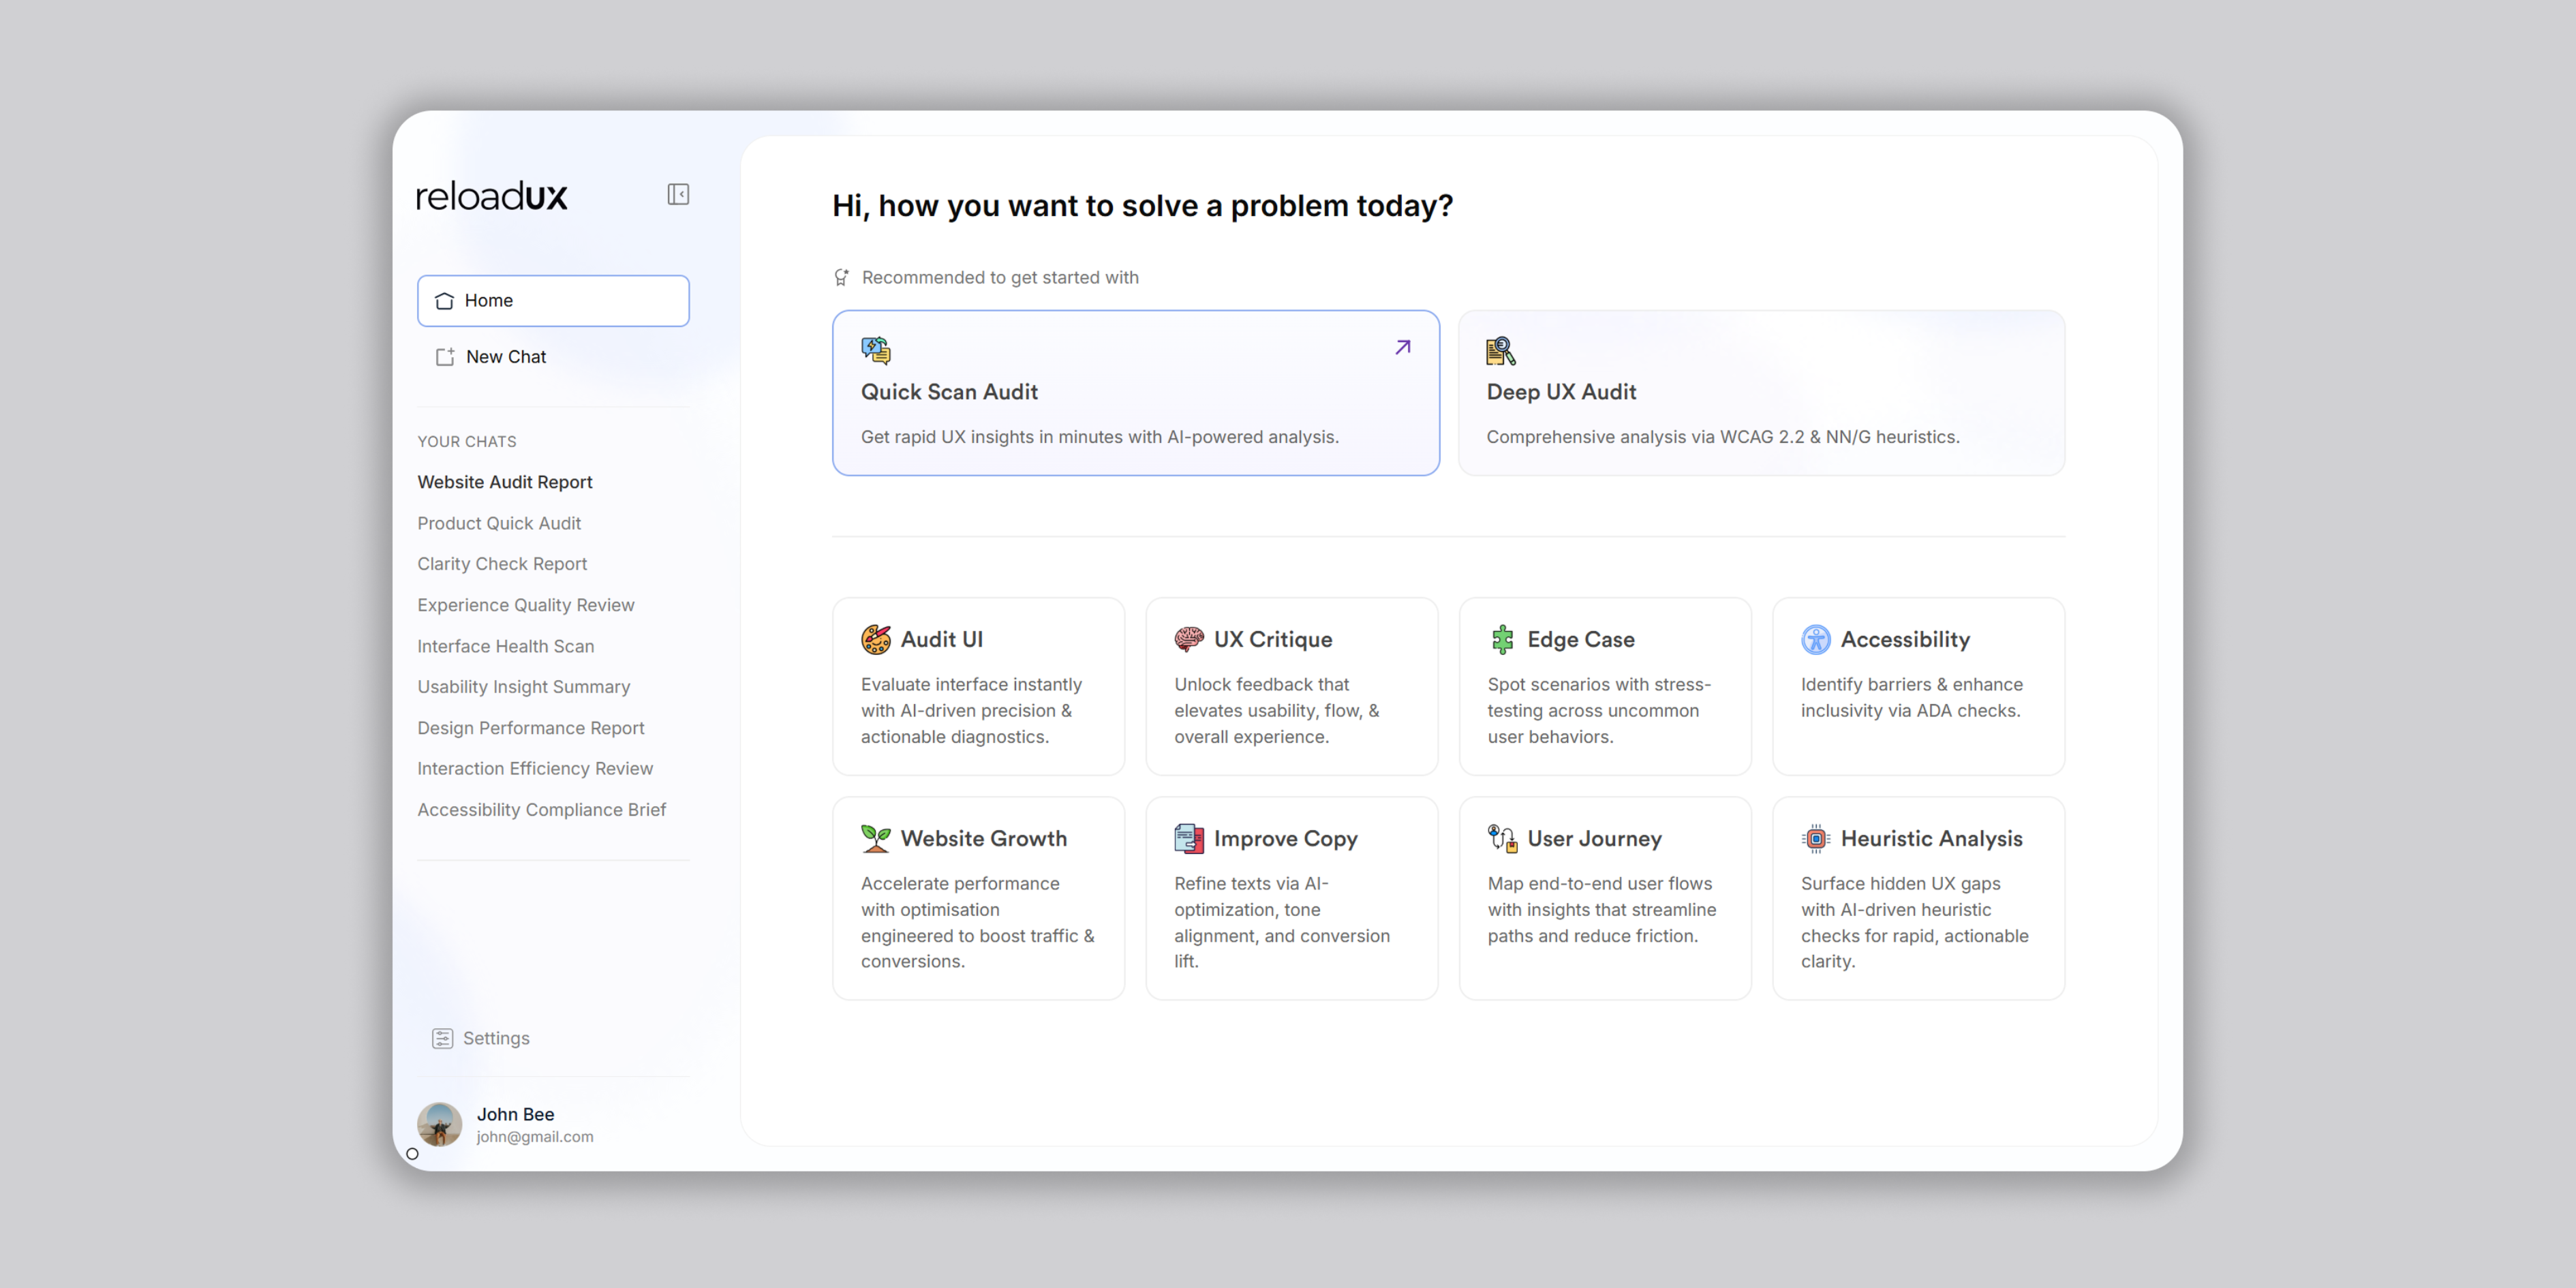The image size is (2576, 1288).
Task: Click the Quick Scan Audit chat icon
Action: 876,348
